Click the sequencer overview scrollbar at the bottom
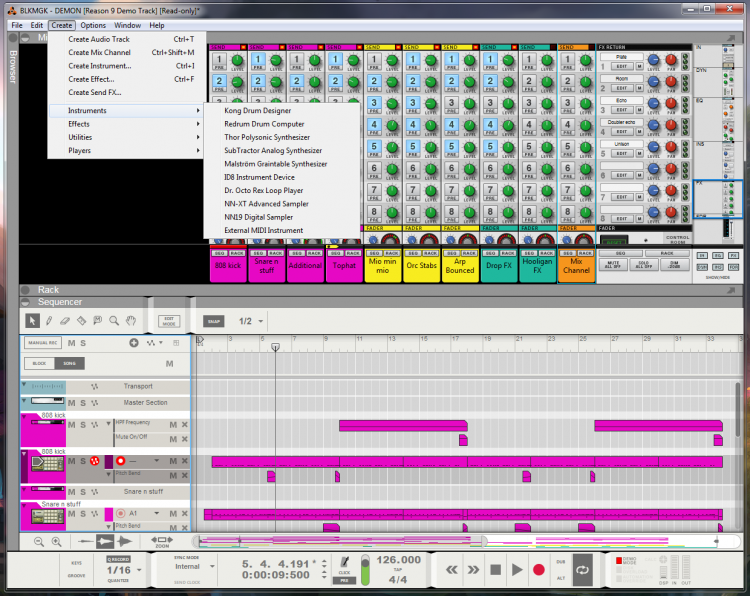Viewport: 750px width, 596px height. 466,541
